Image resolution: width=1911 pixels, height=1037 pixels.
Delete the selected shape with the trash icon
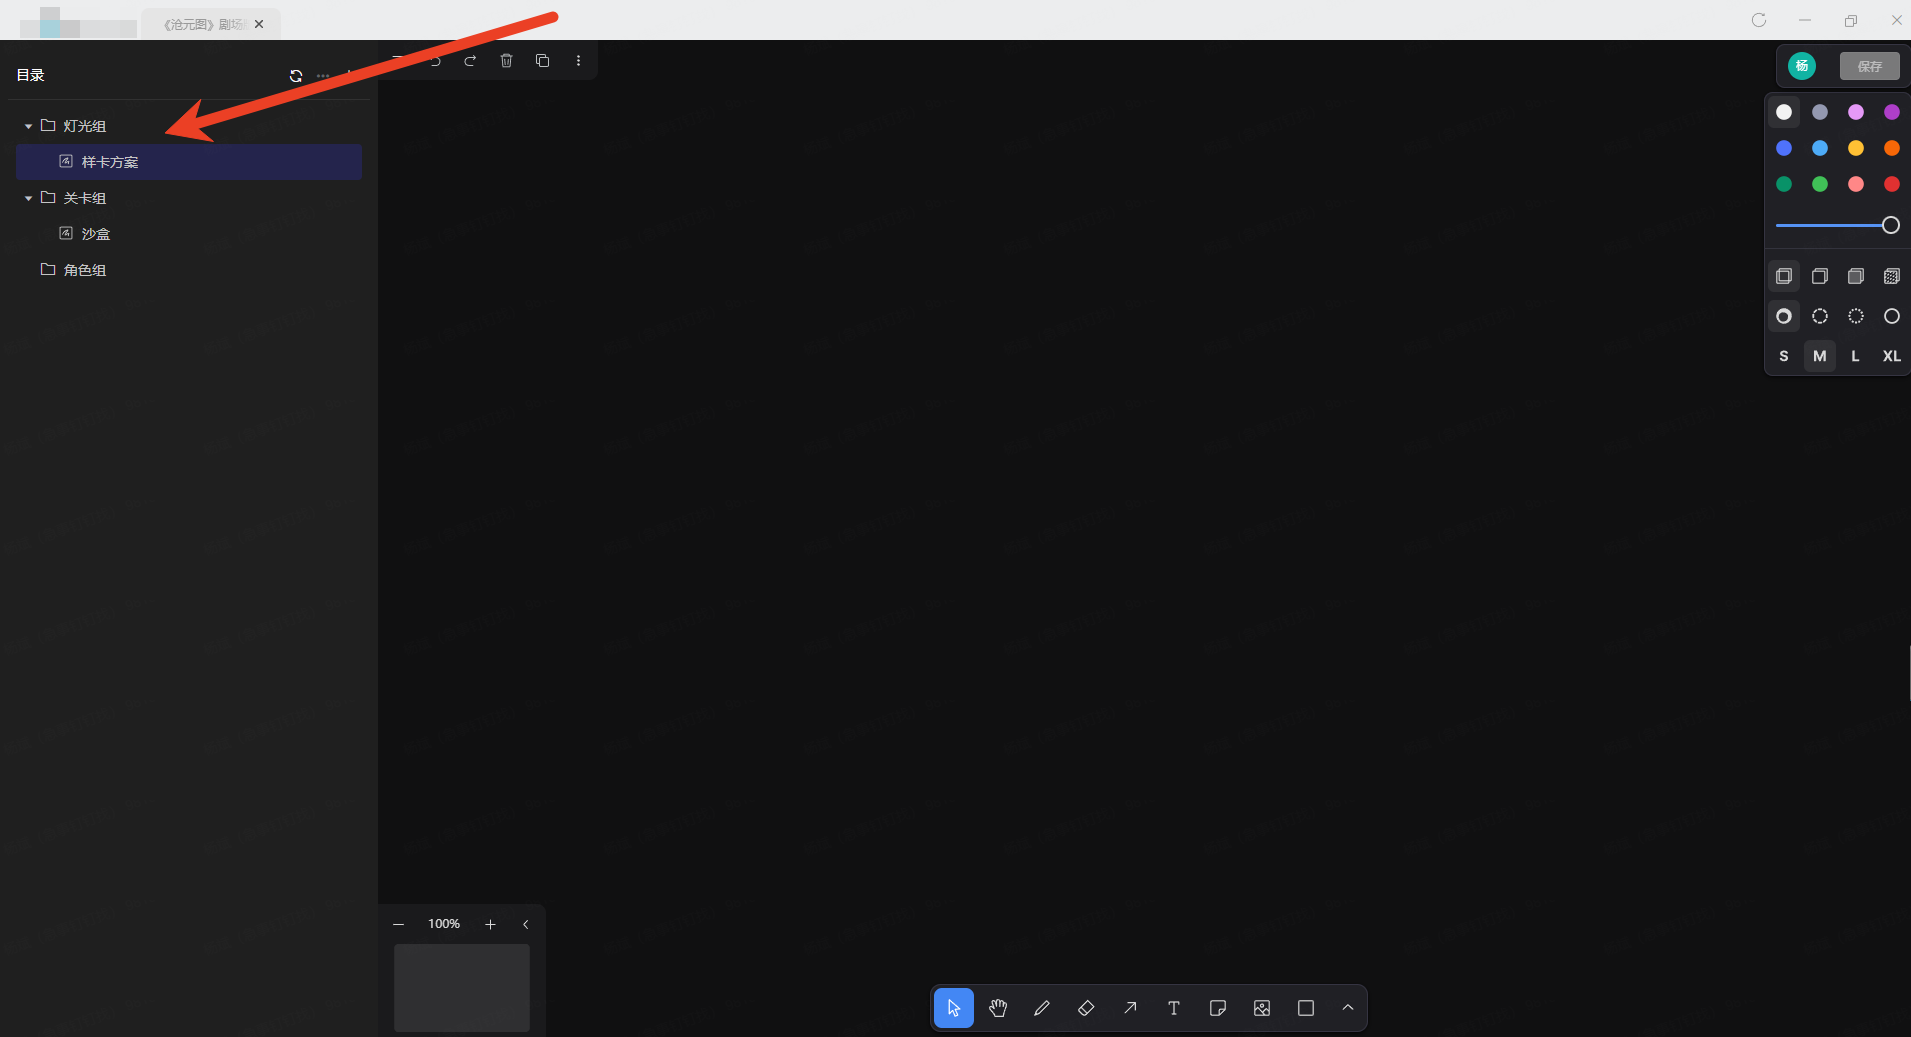pyautogui.click(x=506, y=61)
